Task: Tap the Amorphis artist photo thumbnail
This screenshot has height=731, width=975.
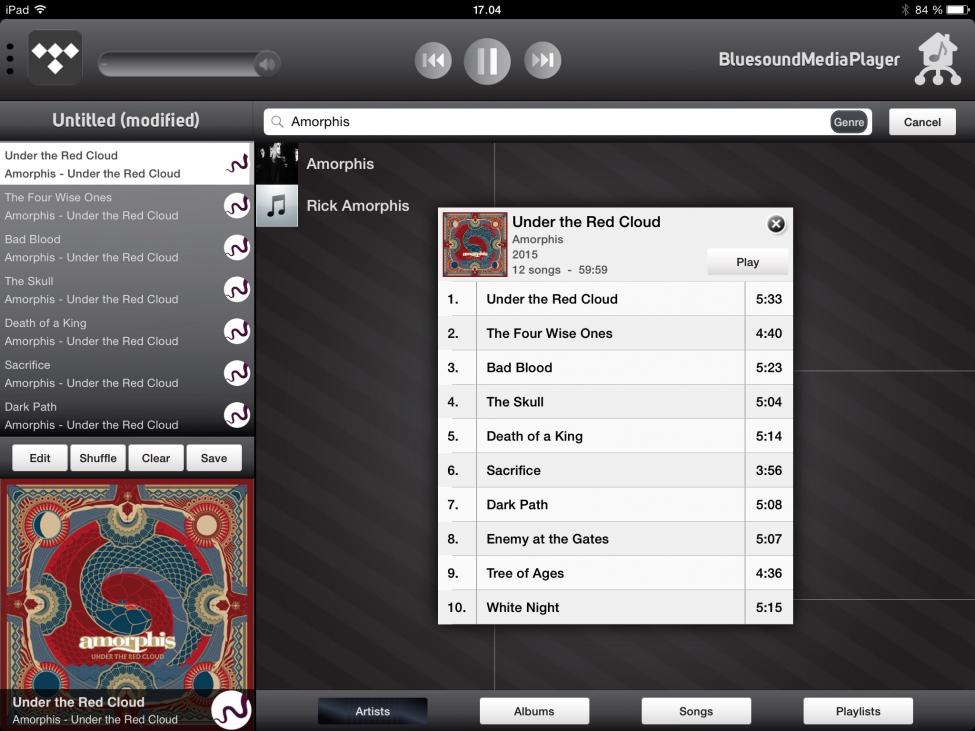Action: 277,163
